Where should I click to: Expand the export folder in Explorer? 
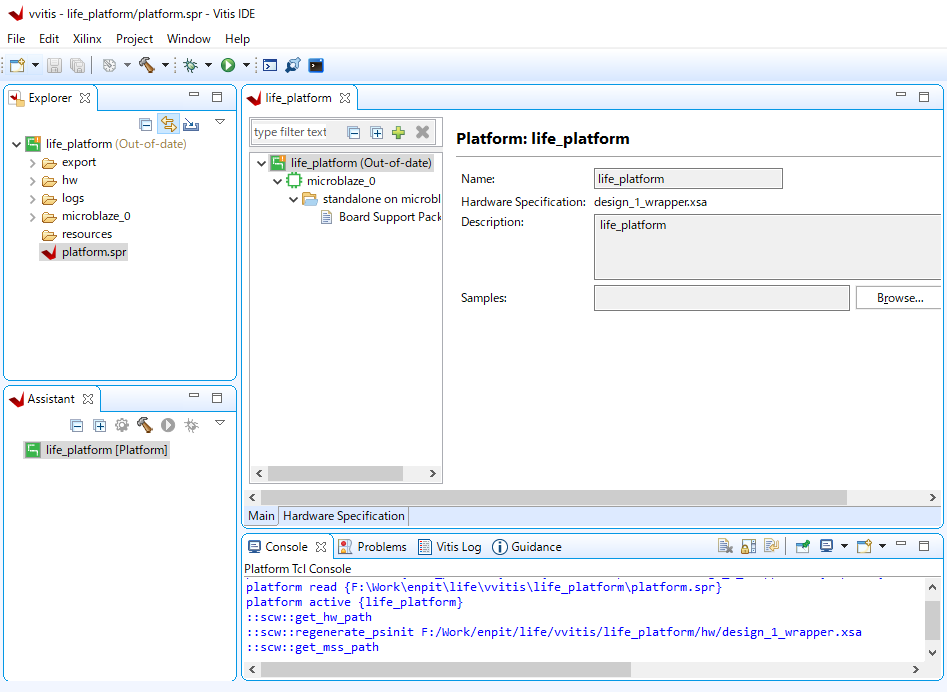[33, 163]
